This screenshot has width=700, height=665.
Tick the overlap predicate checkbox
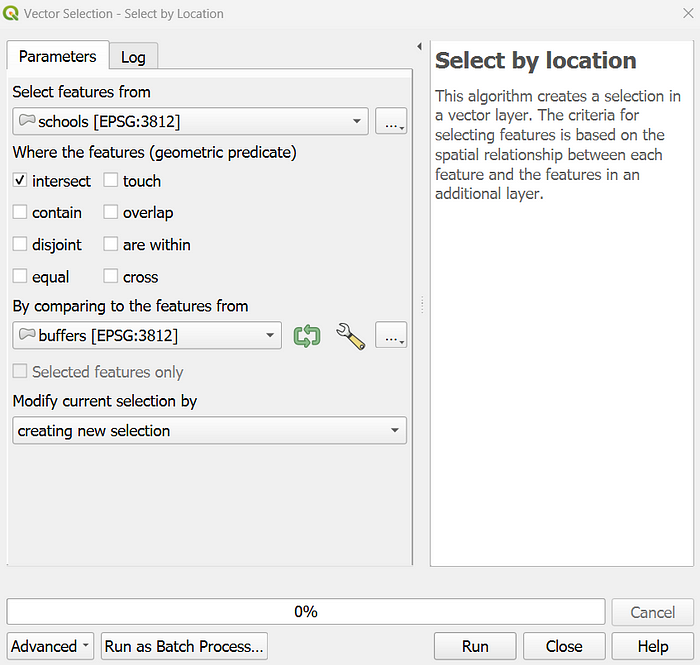tap(110, 212)
